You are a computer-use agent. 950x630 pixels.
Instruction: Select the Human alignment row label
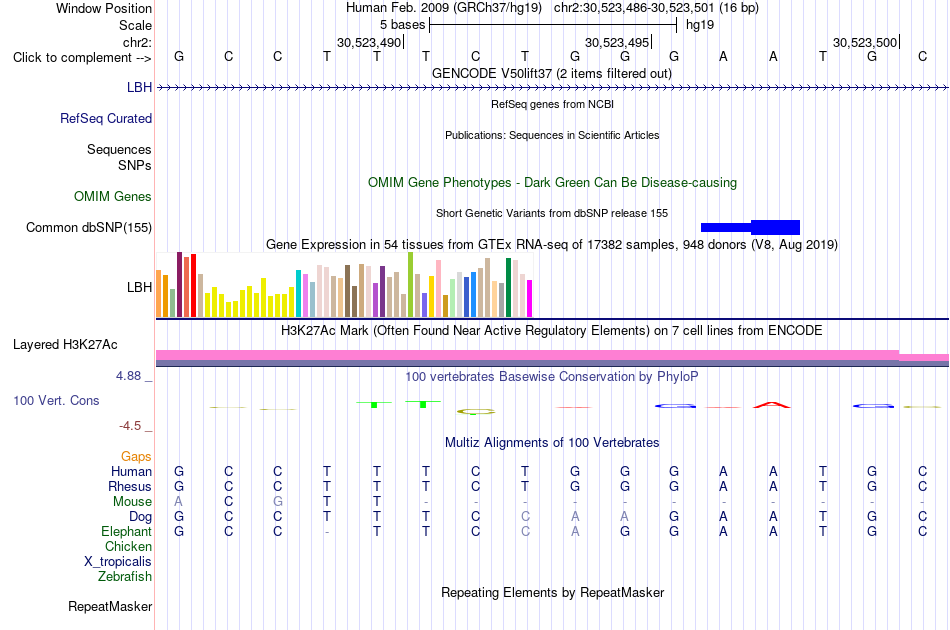(x=131, y=471)
